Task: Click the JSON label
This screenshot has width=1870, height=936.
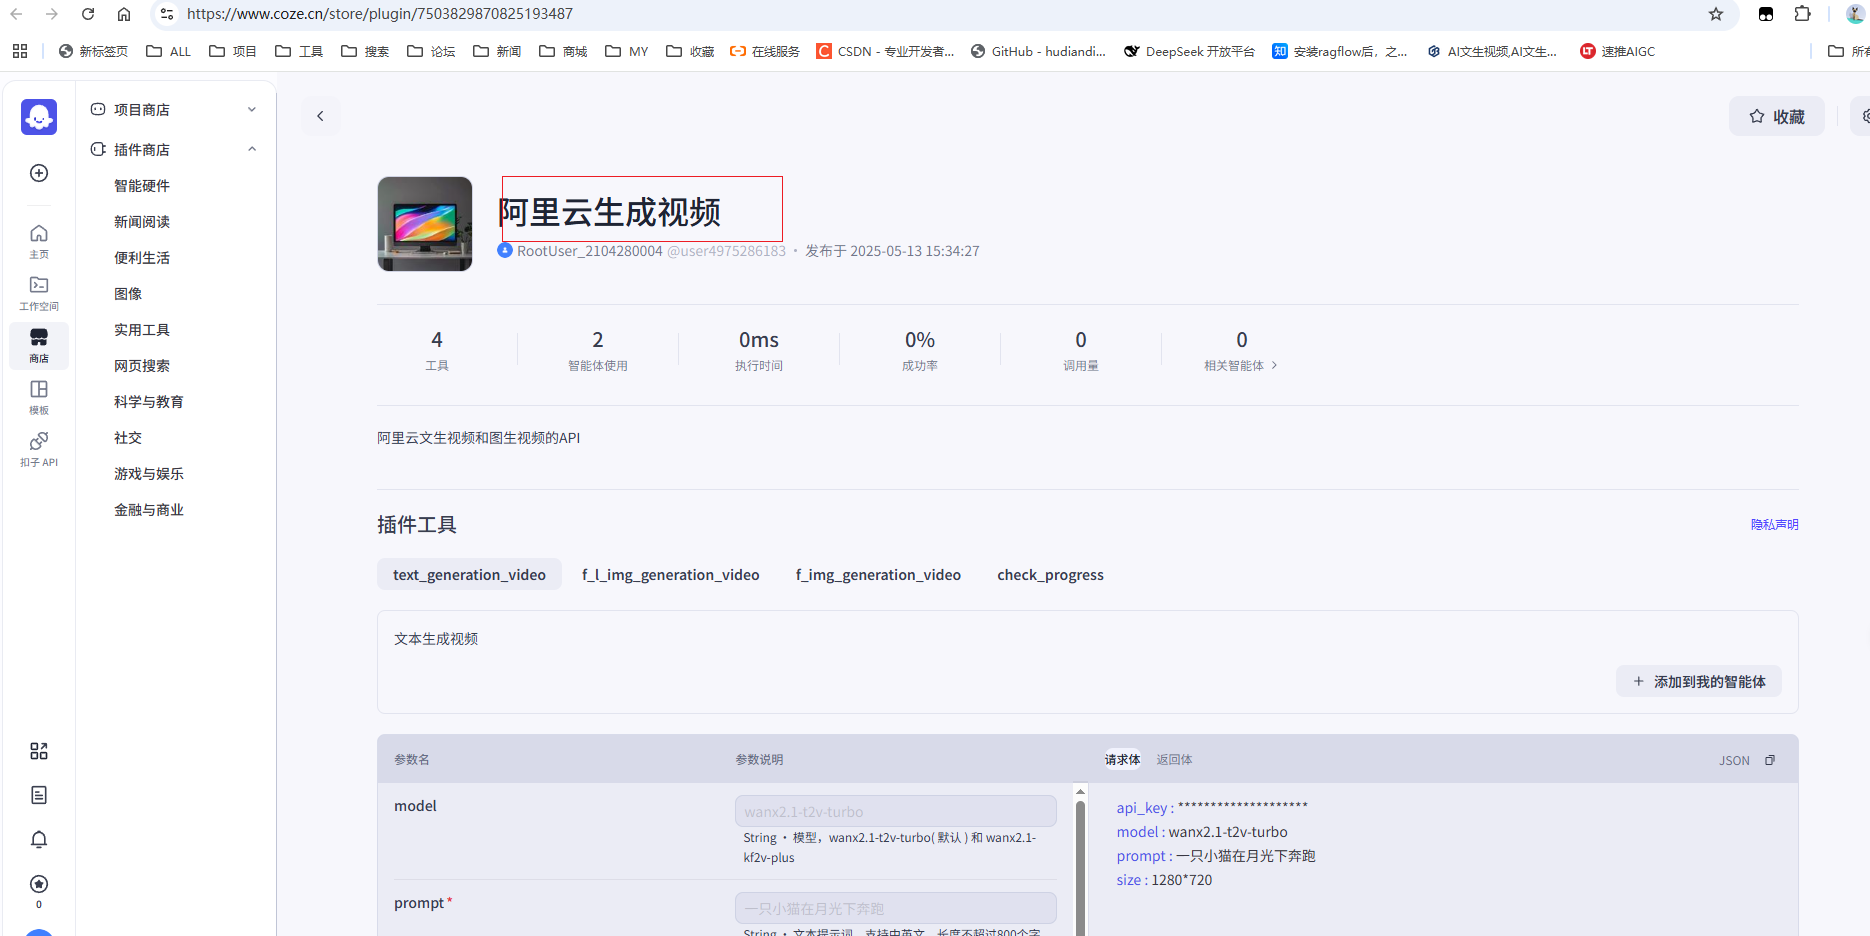Action: (1734, 761)
